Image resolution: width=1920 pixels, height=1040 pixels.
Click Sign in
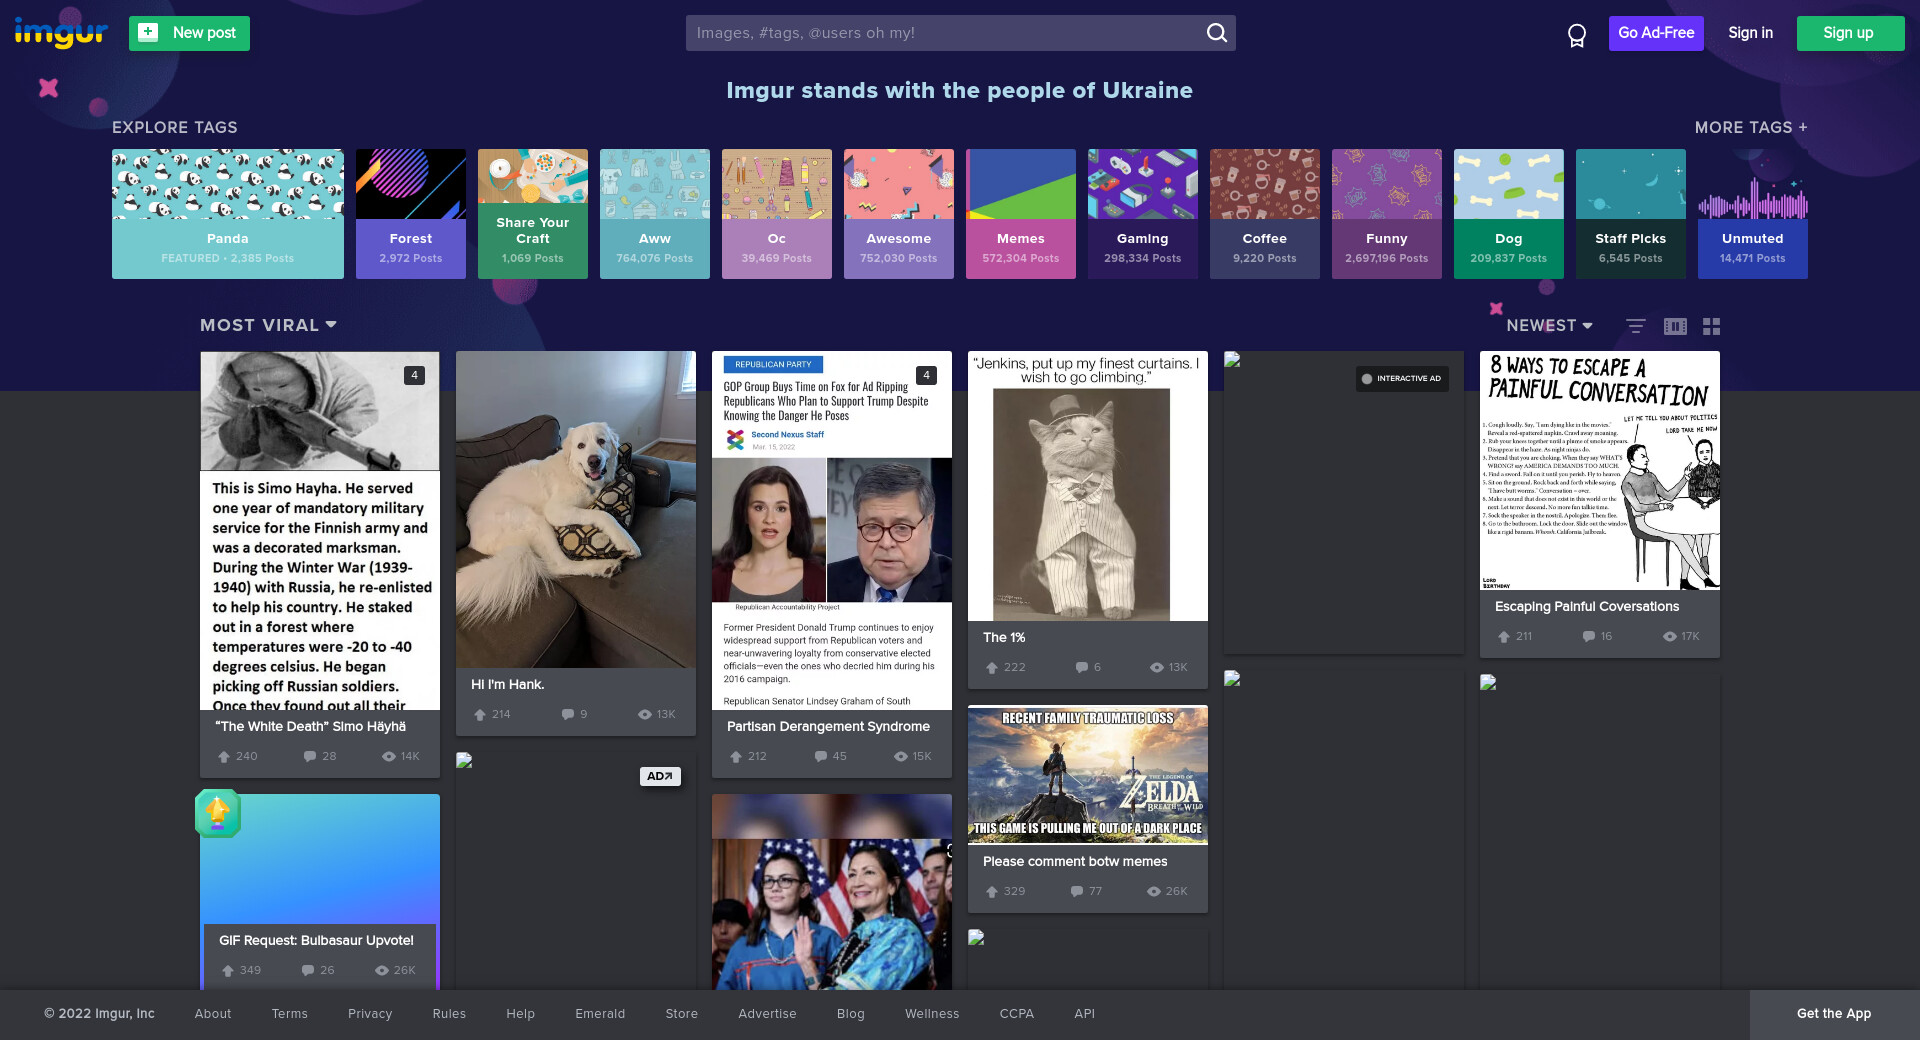click(1750, 33)
